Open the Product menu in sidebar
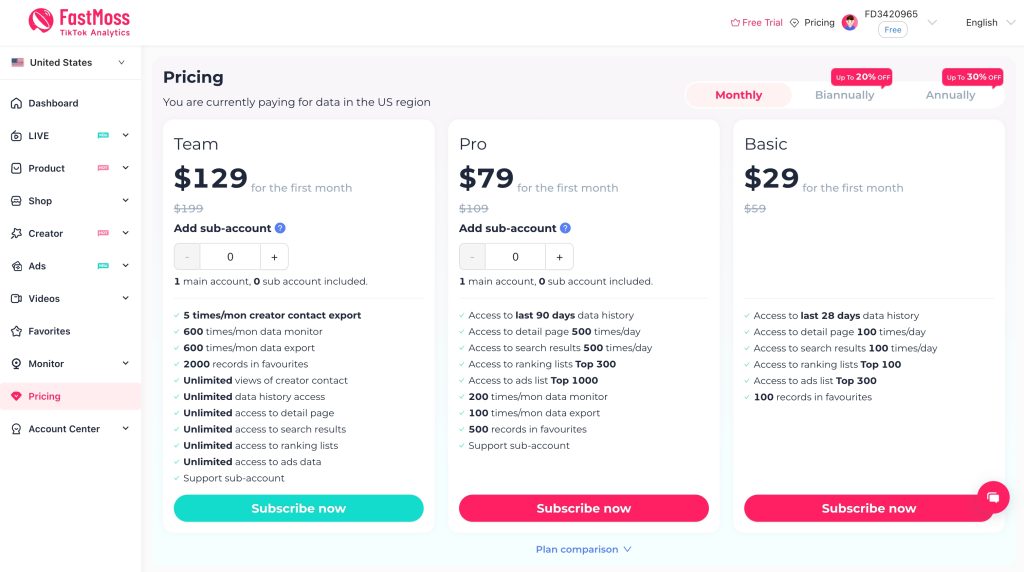 (x=69, y=168)
